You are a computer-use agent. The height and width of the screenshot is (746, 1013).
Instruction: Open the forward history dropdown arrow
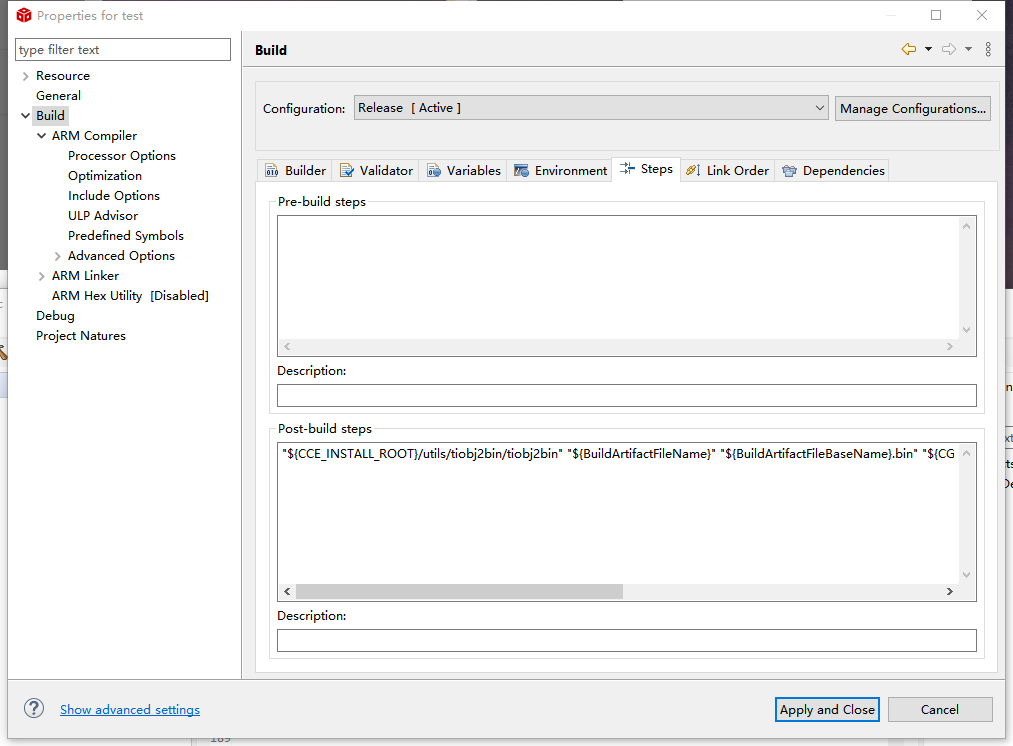tap(968, 49)
